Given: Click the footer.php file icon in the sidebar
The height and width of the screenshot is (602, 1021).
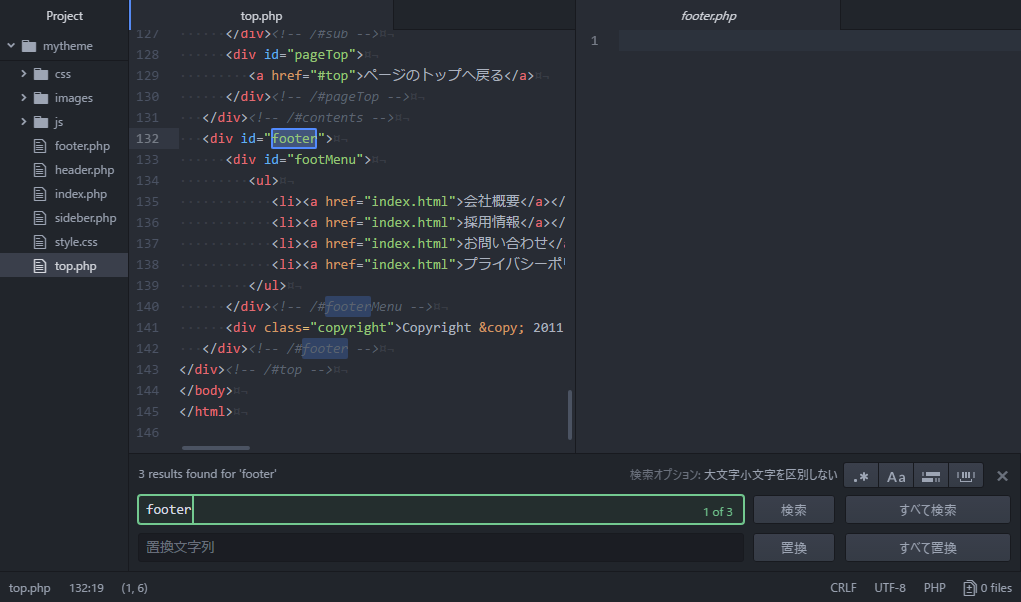Looking at the screenshot, I should point(38,145).
